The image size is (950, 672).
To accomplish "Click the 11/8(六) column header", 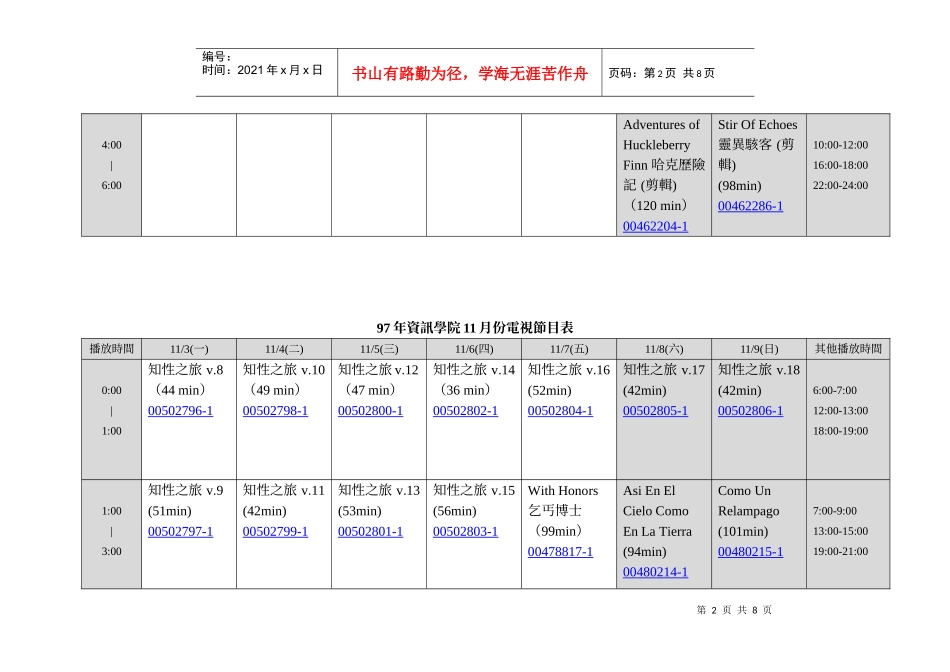I will click(x=664, y=349).
